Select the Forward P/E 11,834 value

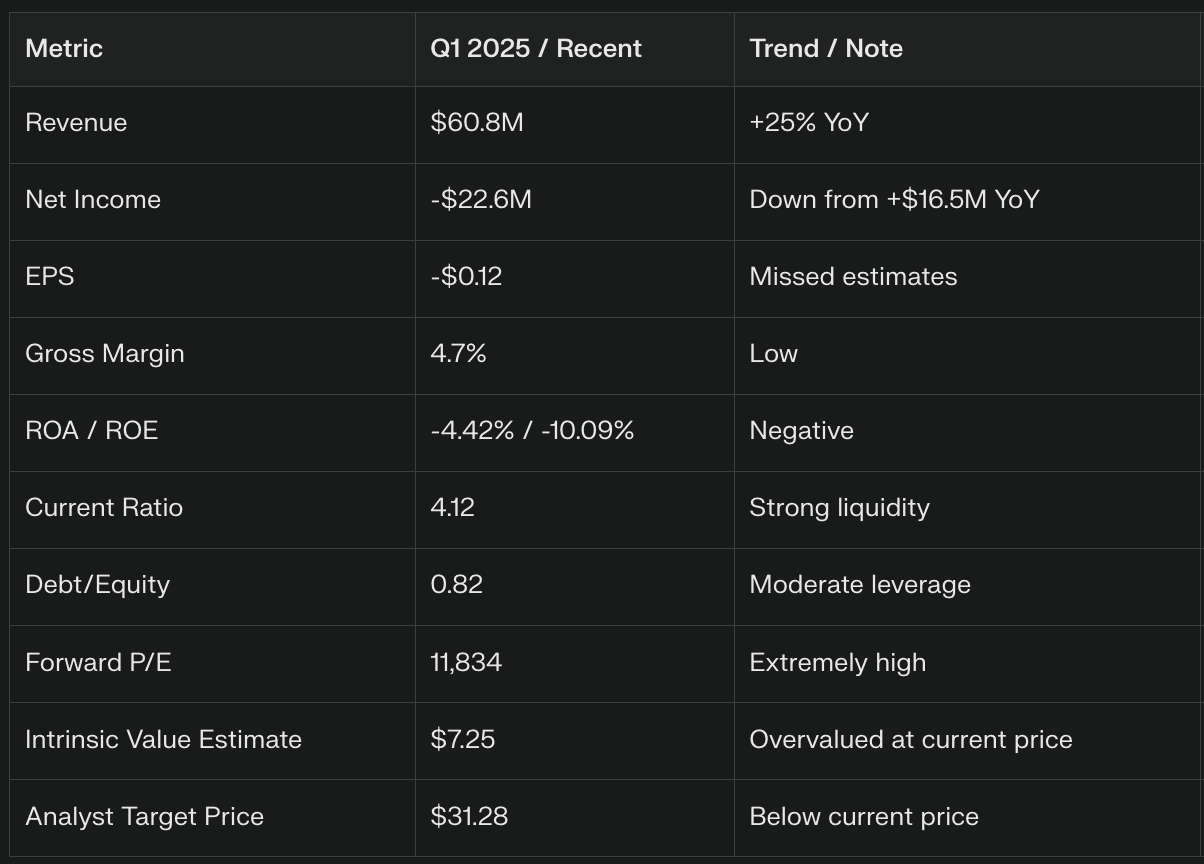point(466,662)
